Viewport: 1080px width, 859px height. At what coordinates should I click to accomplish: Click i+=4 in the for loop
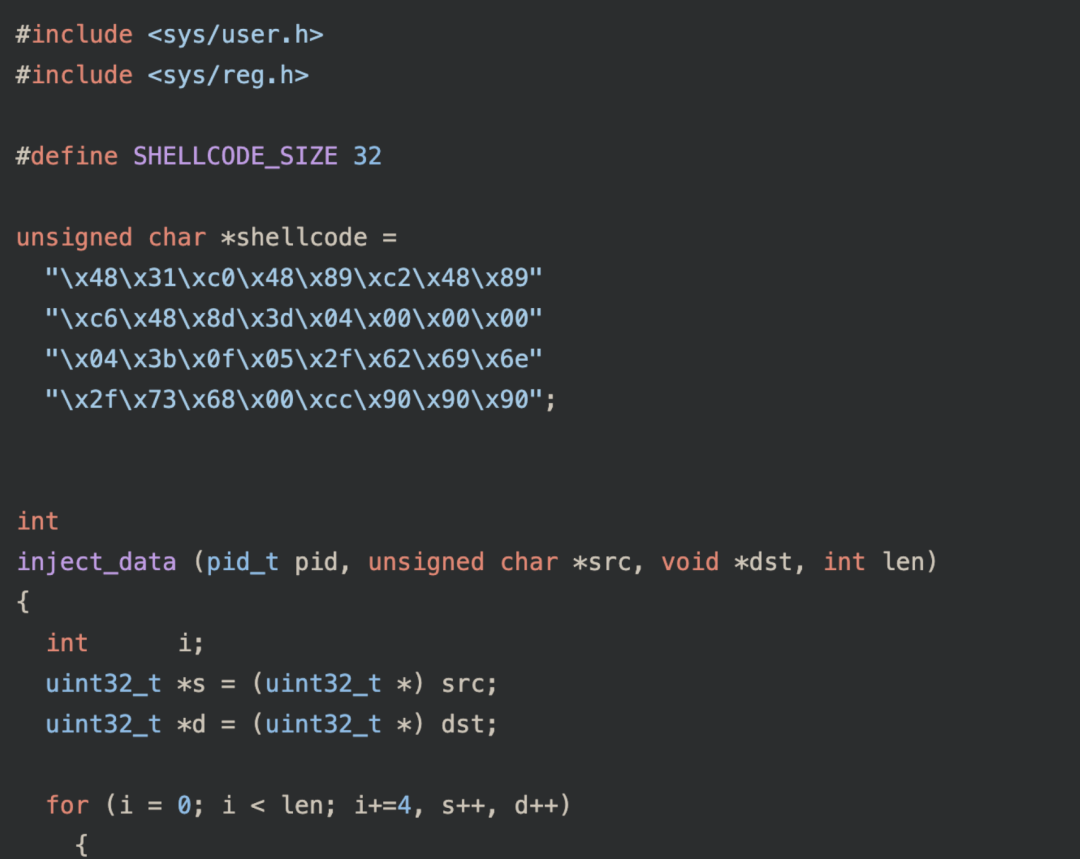(382, 805)
